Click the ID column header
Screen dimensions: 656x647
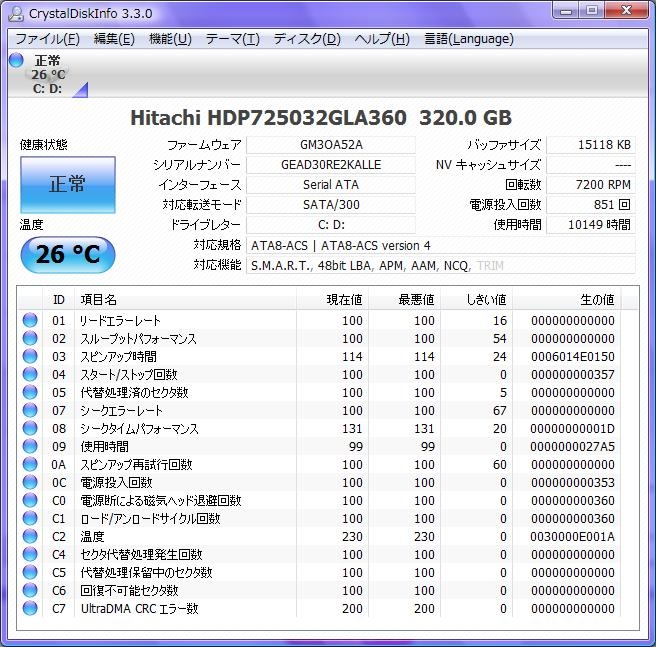[x=59, y=300]
